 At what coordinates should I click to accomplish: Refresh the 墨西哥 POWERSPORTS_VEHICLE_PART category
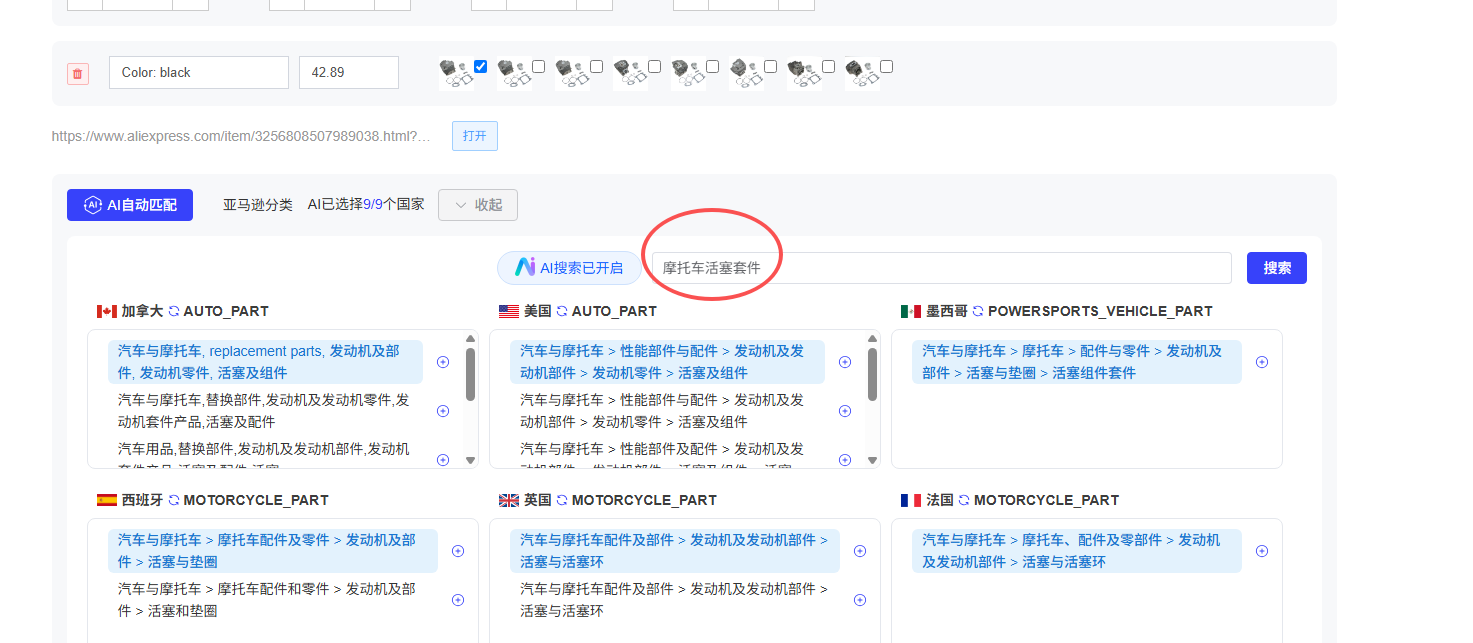coord(978,311)
